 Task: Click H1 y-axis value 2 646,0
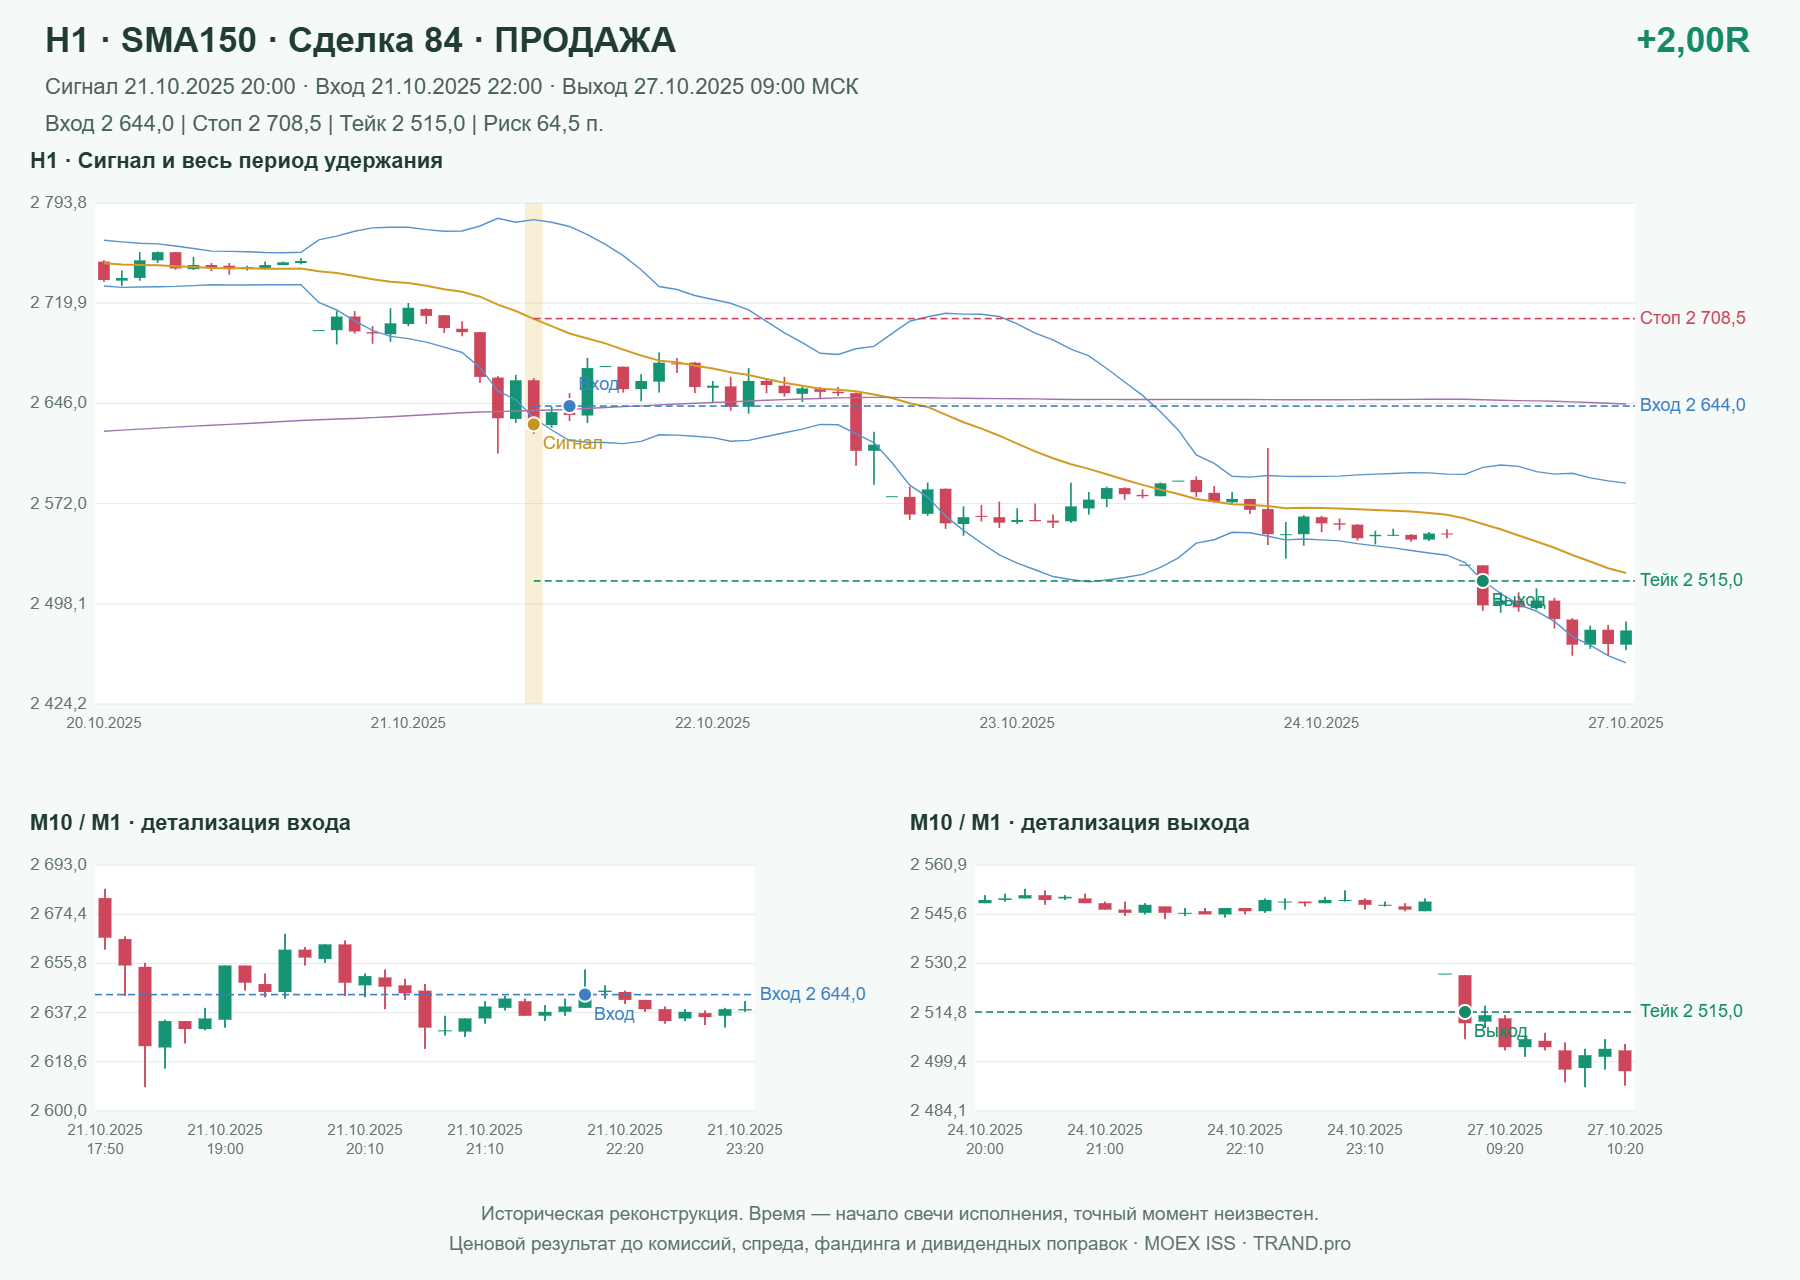coord(58,403)
